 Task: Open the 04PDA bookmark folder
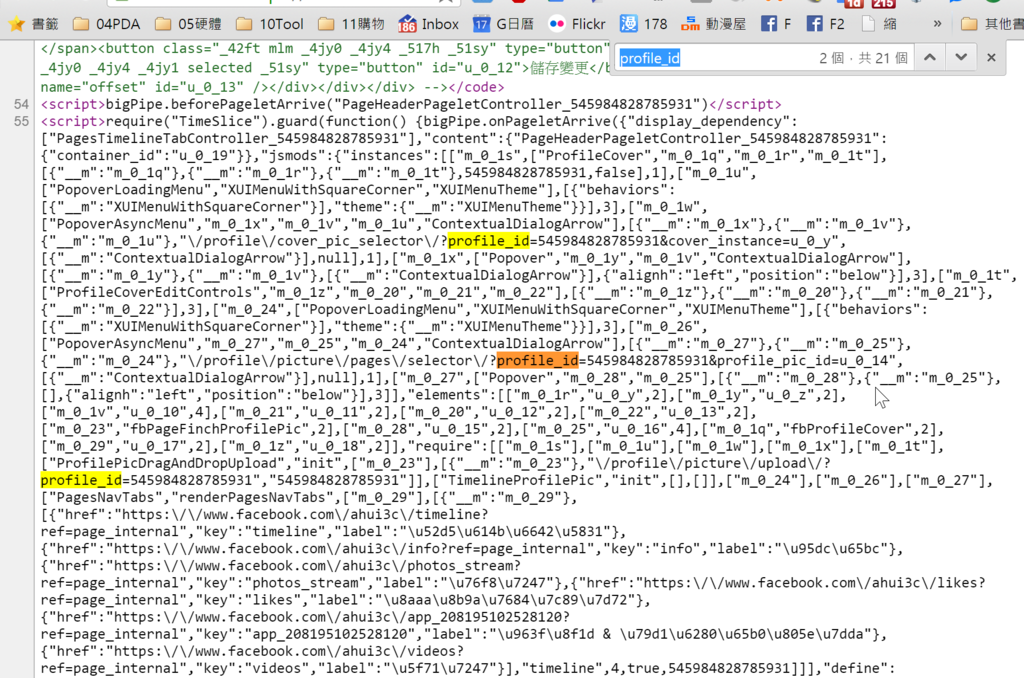(x=106, y=24)
